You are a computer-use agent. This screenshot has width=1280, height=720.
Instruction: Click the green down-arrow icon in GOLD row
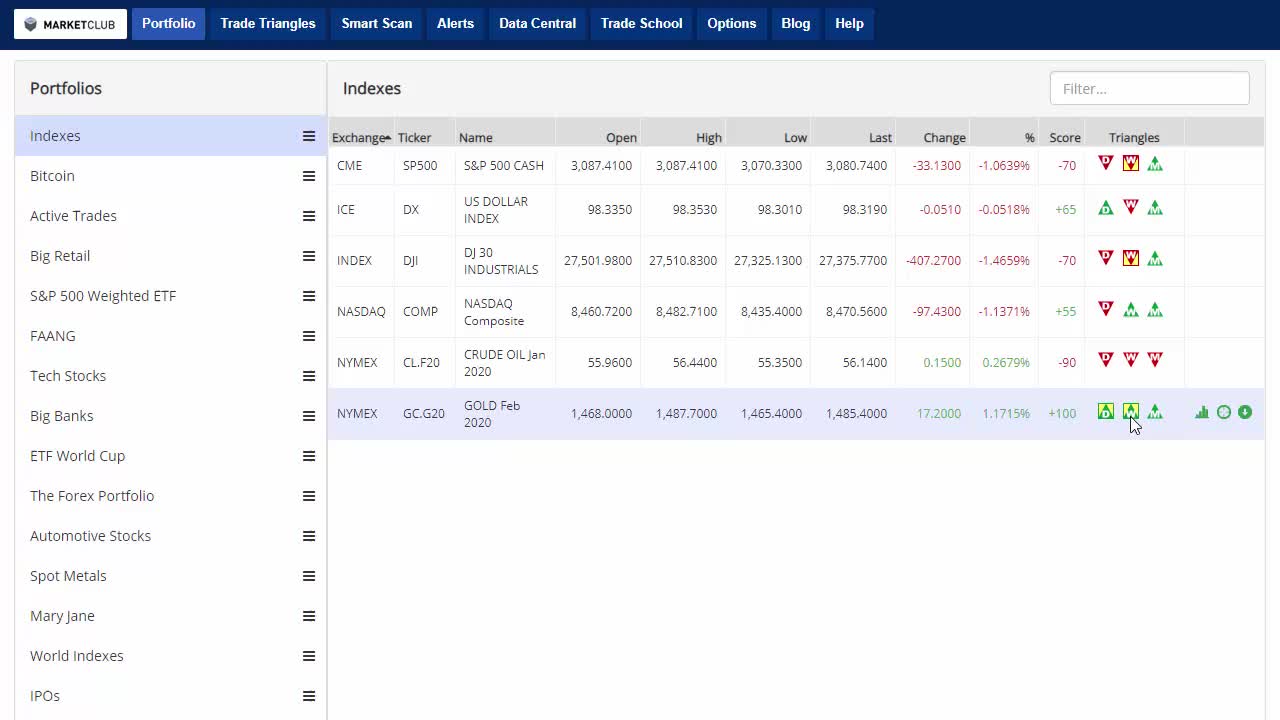[x=1245, y=412]
